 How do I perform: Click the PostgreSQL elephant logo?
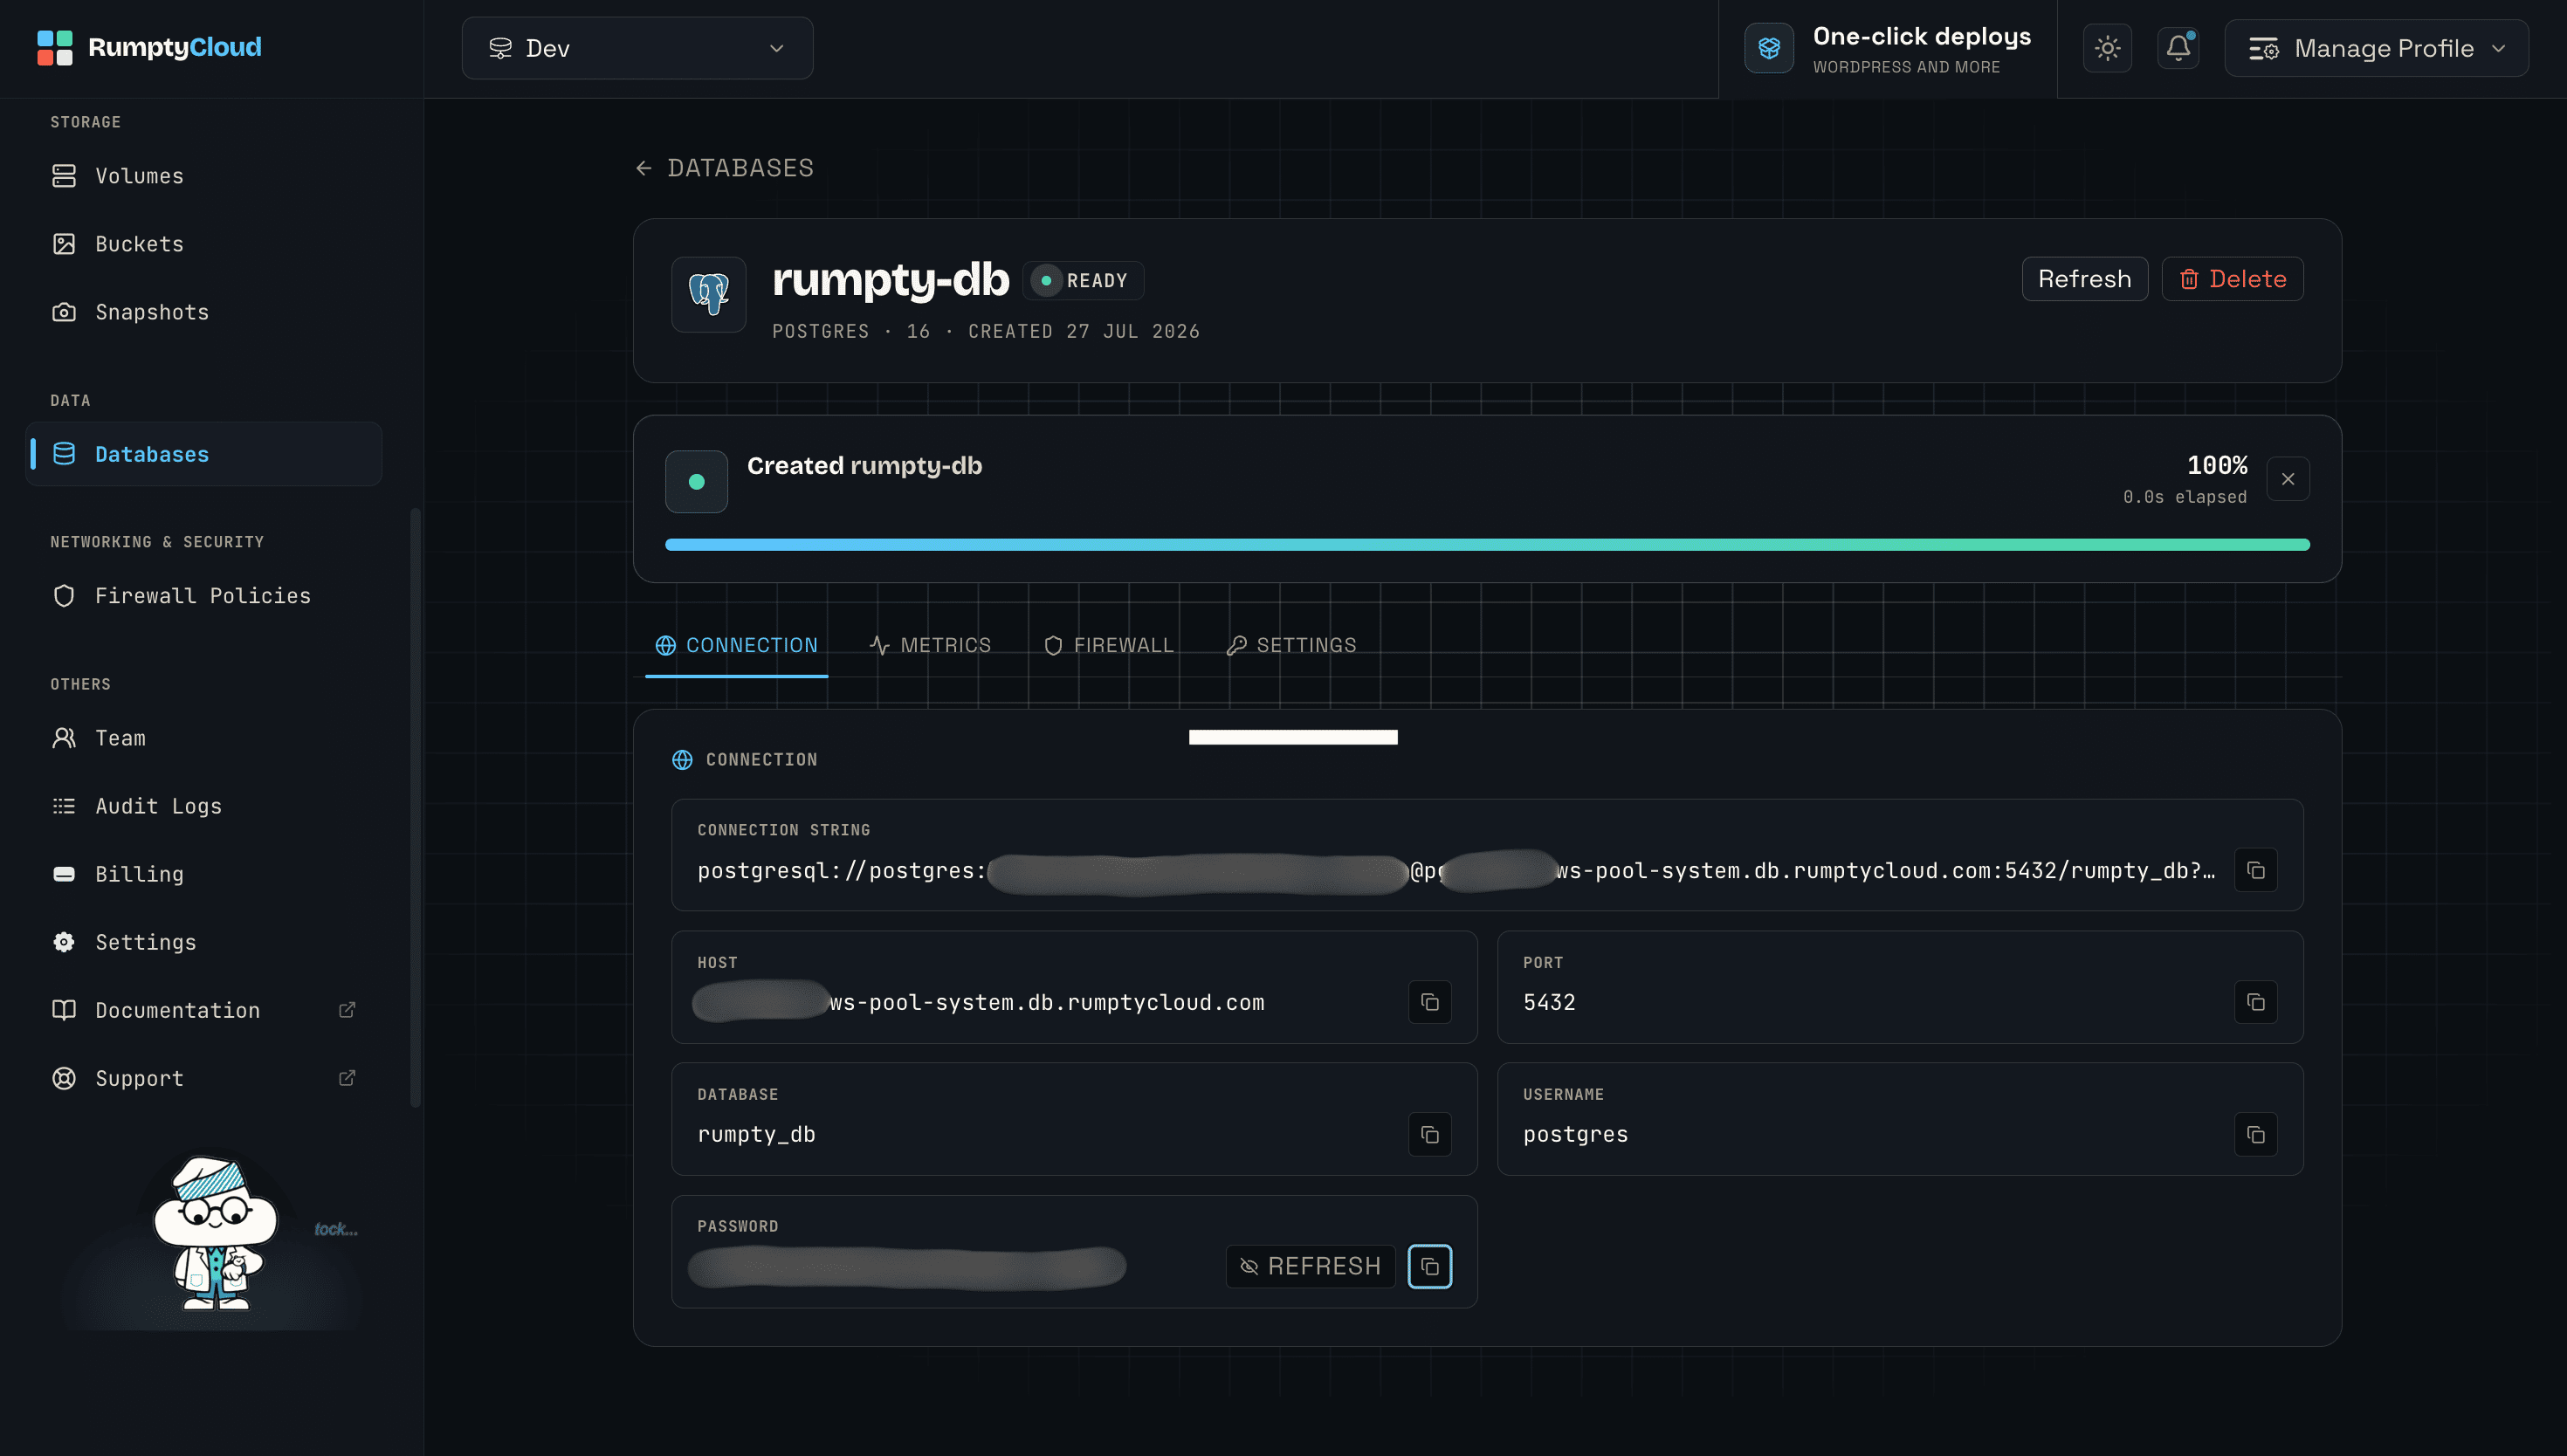[708, 294]
